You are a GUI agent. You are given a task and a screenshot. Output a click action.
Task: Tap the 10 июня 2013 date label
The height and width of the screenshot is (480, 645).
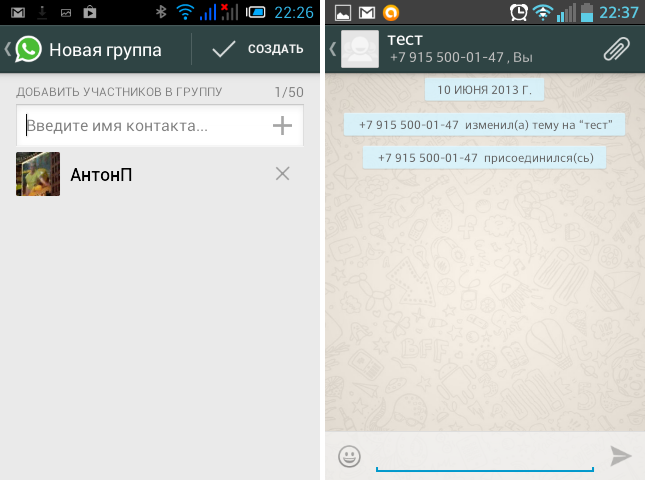coord(484,90)
